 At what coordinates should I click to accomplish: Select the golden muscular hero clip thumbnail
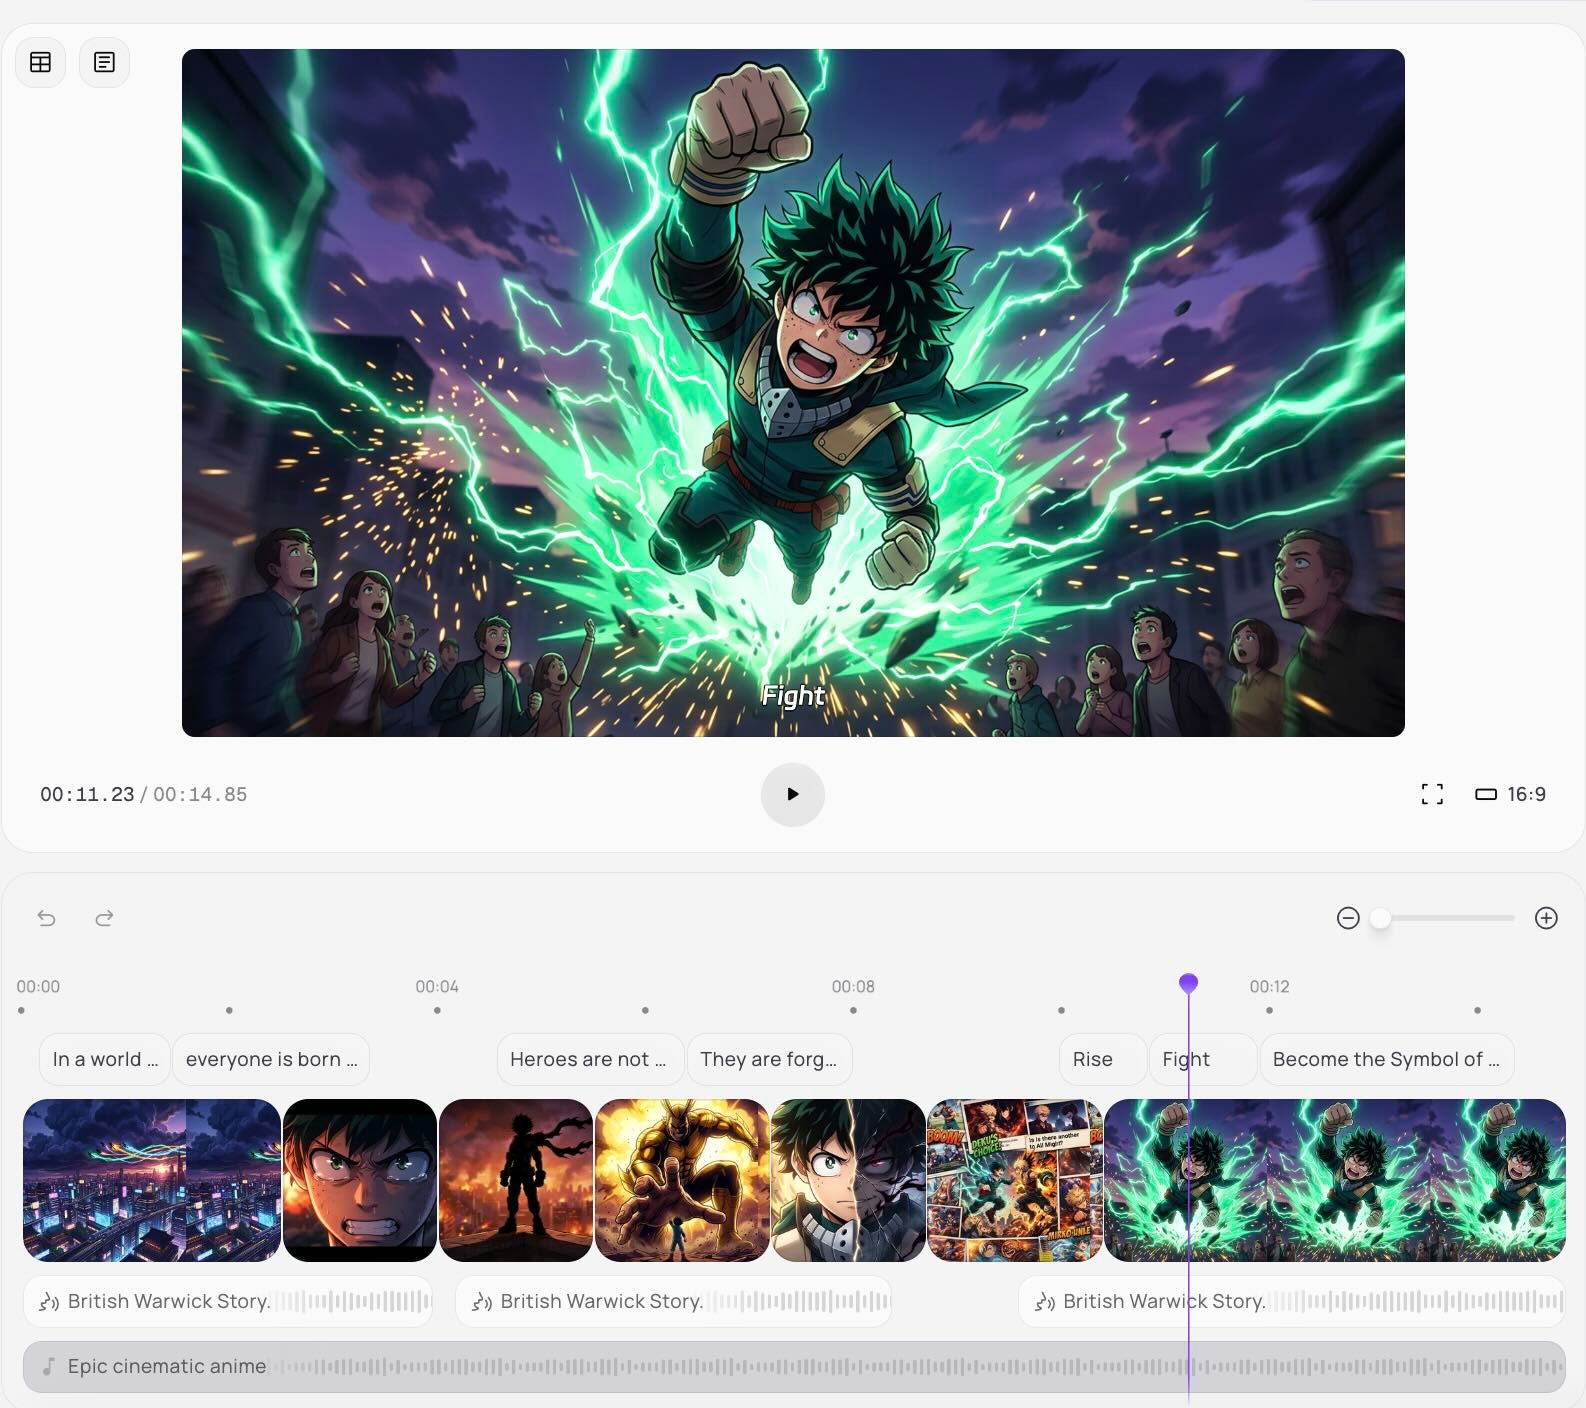tap(682, 1180)
